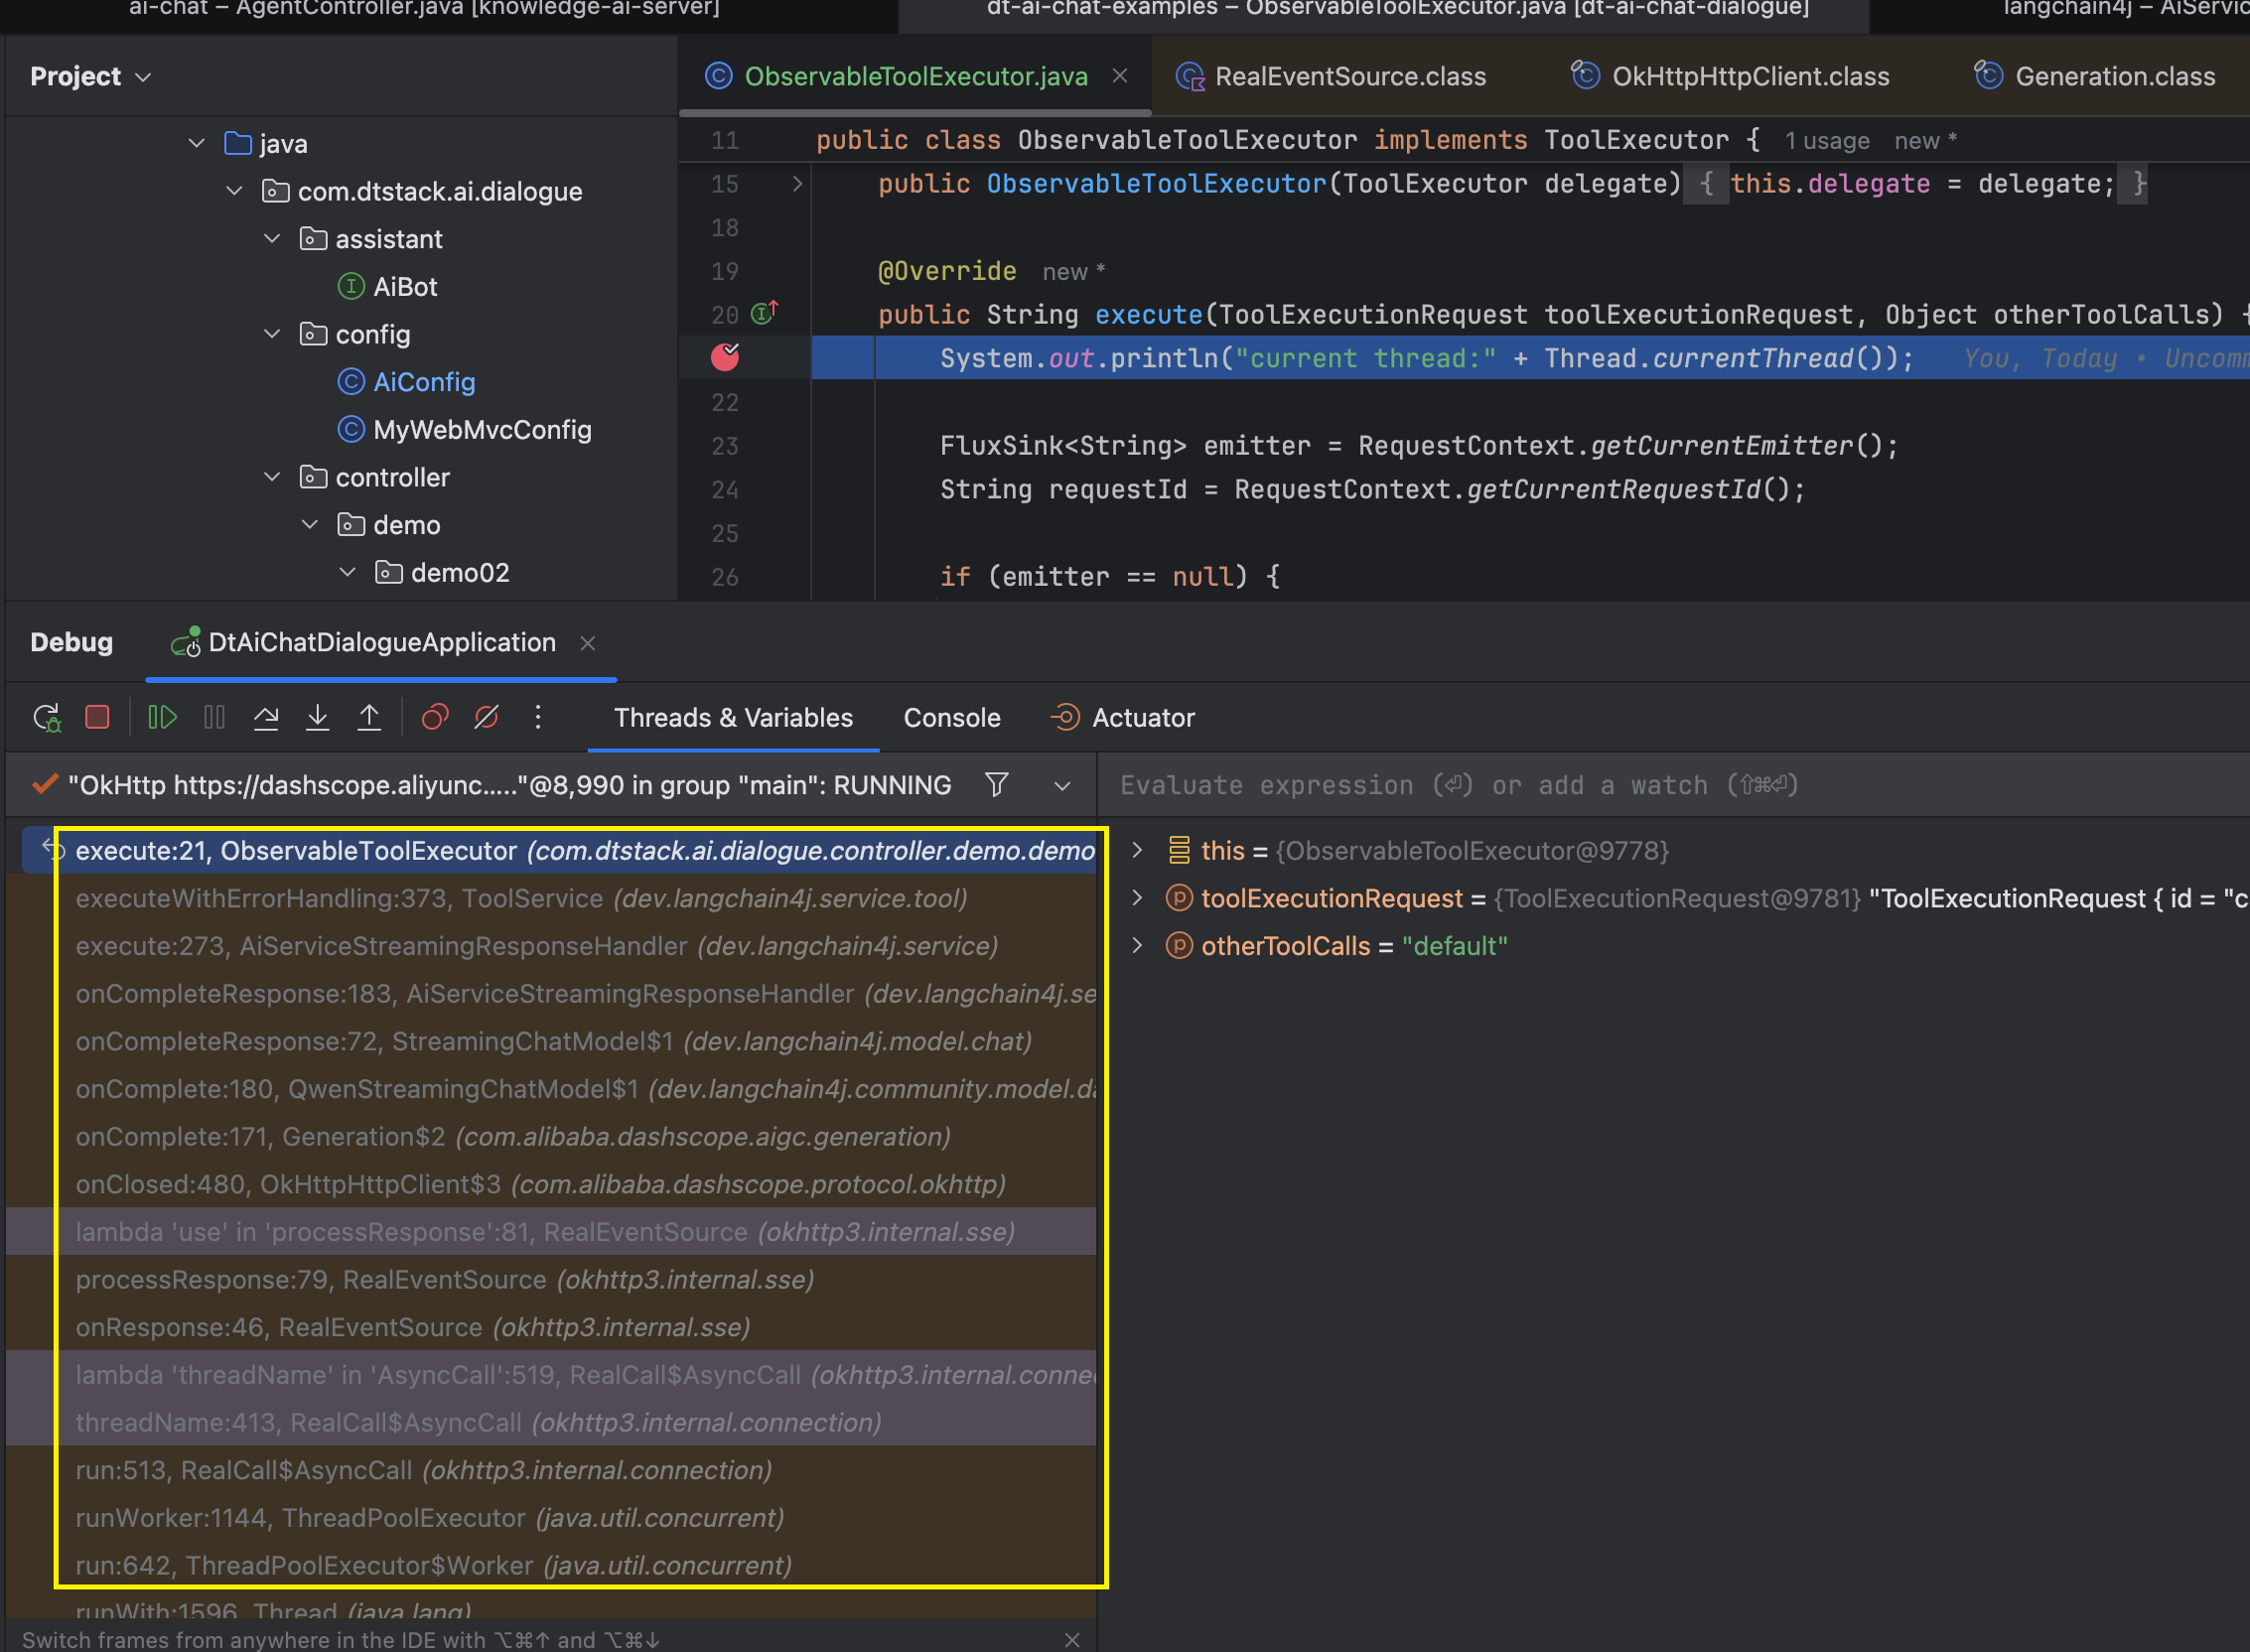Click the Rerun debug session icon
The width and height of the screenshot is (2250, 1652).
(x=47, y=718)
